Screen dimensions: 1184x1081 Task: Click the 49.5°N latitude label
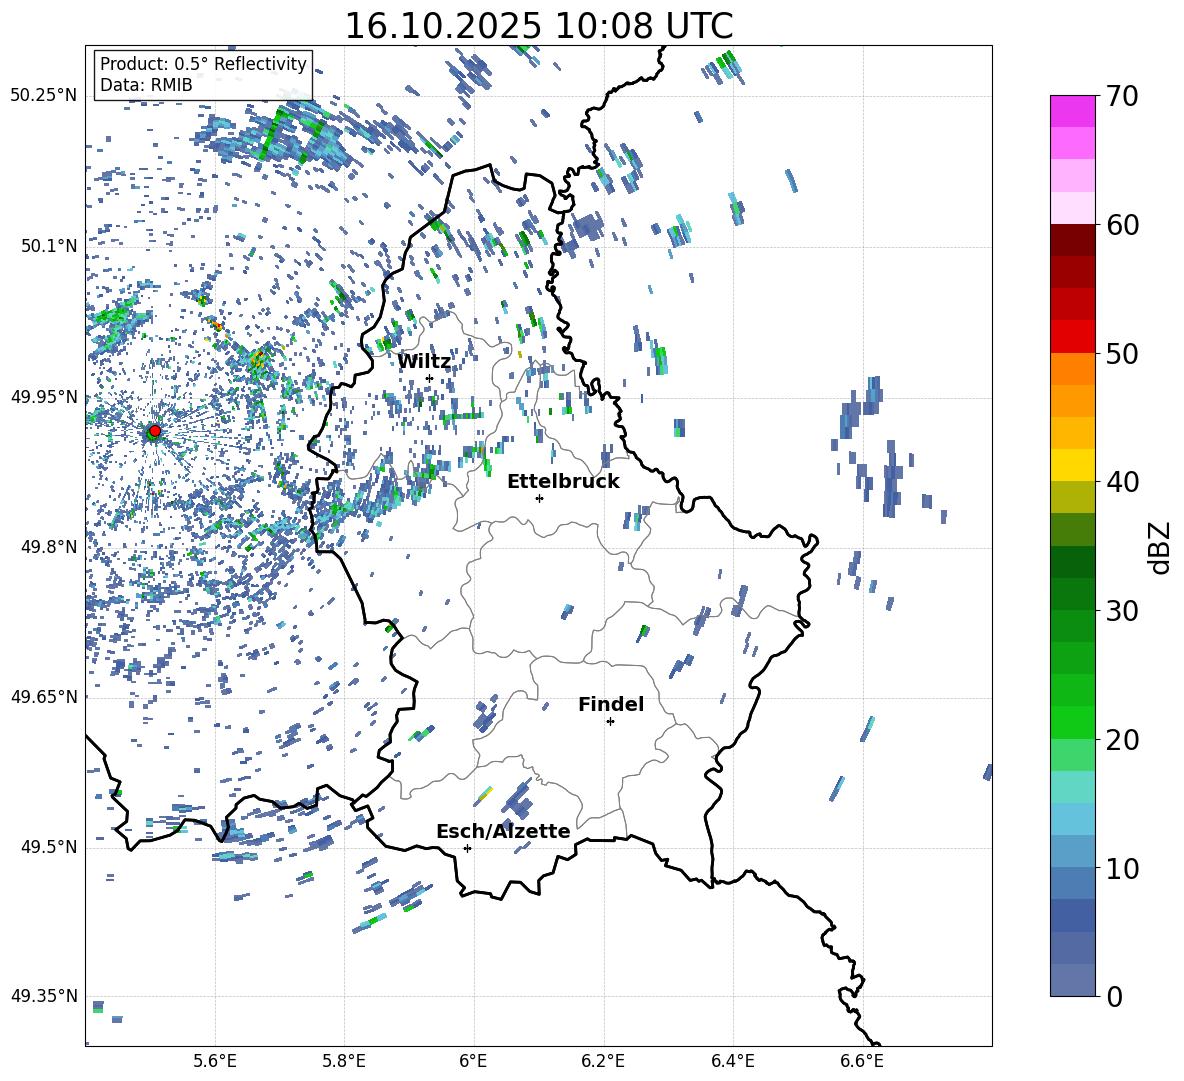49,847
